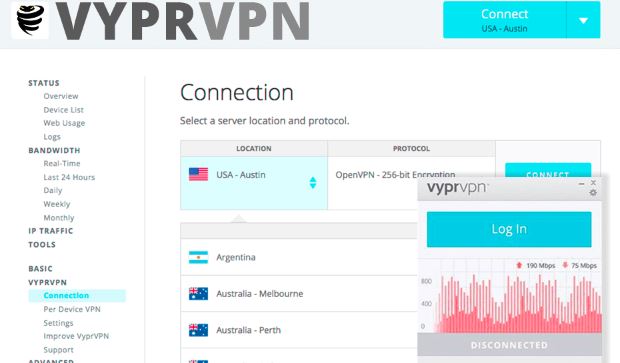The width and height of the screenshot is (620, 363).
Task: View Real-Time bandwidth
Action: pyautogui.click(x=62, y=163)
